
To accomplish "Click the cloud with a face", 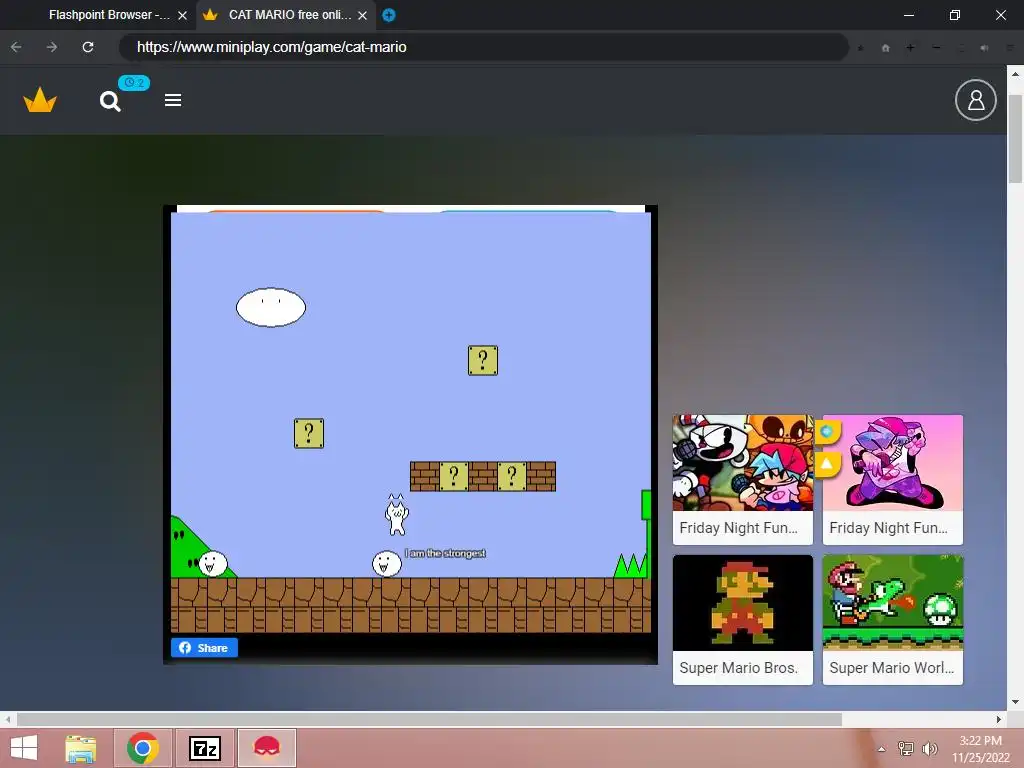I will coord(271,307).
